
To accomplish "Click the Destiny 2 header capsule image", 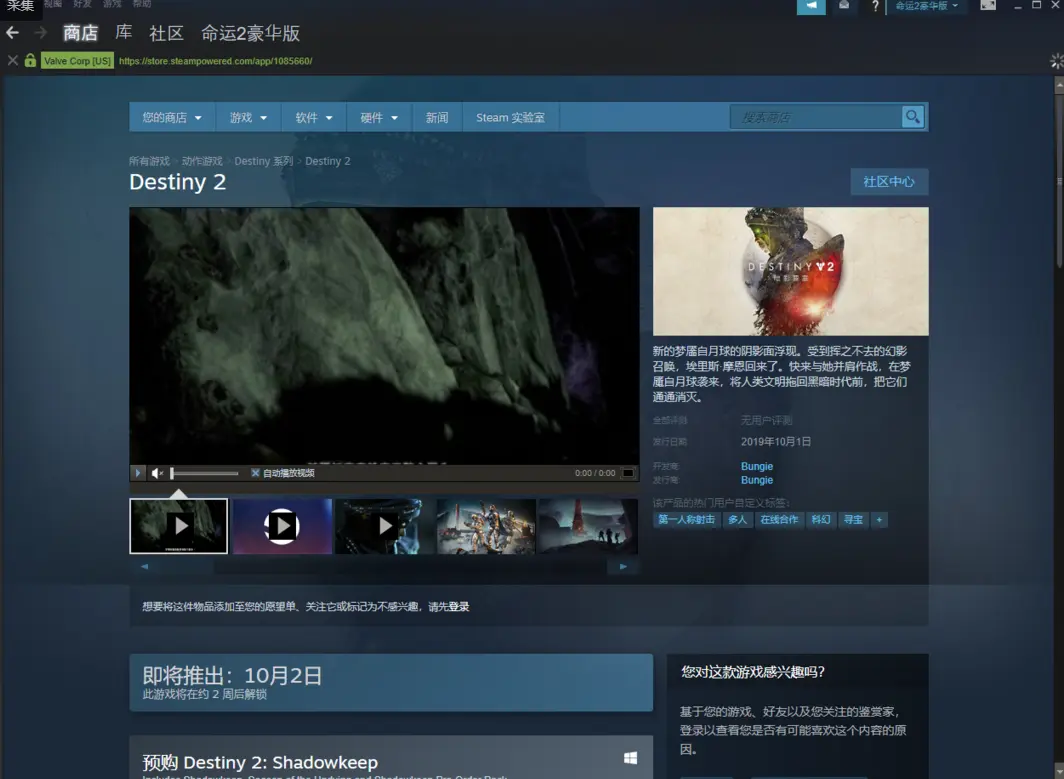I will [791, 271].
